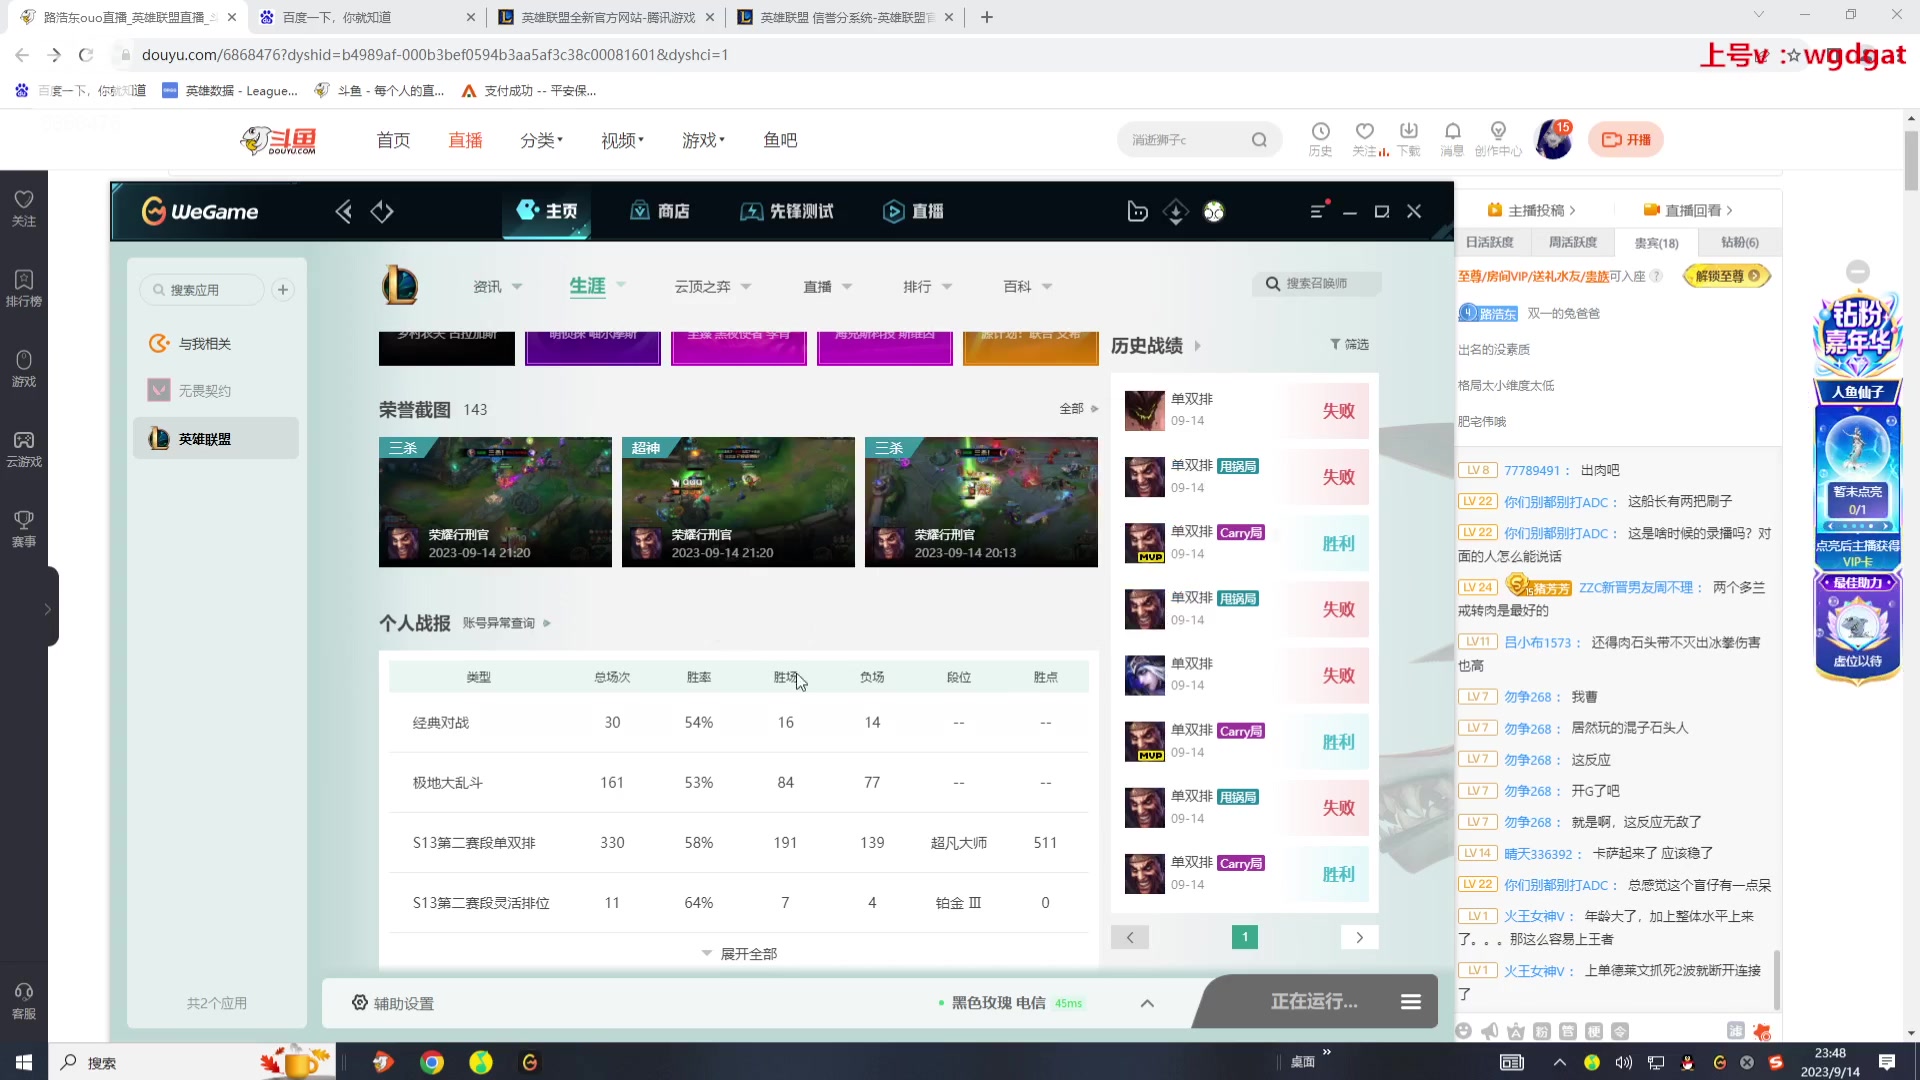Switch to 无畏契约 in WeGame sidebar
1920x1080 pixels.
coord(205,390)
